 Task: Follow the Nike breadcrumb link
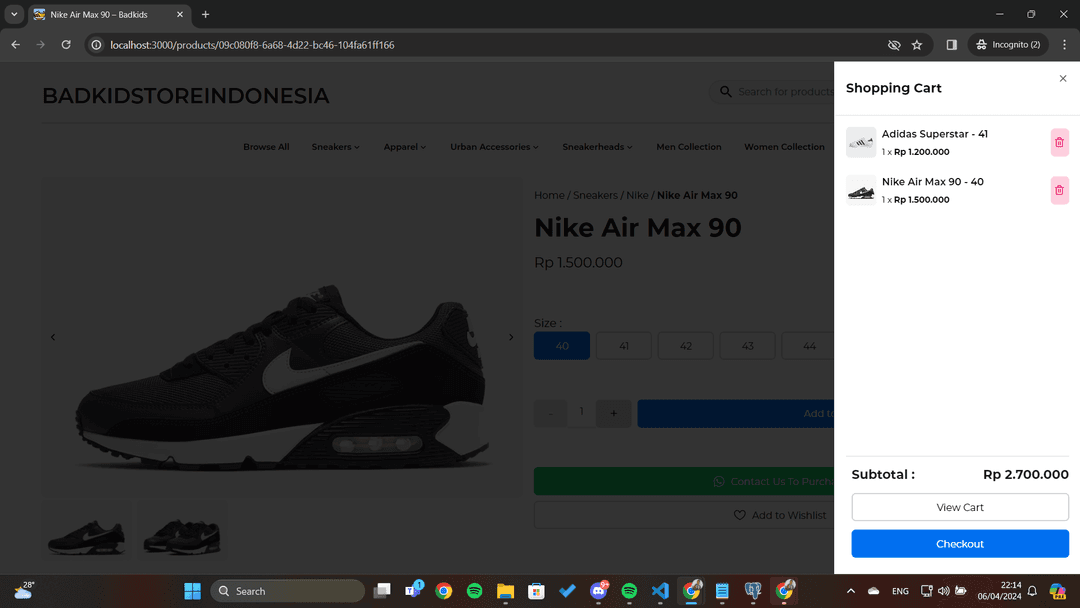[637, 196]
